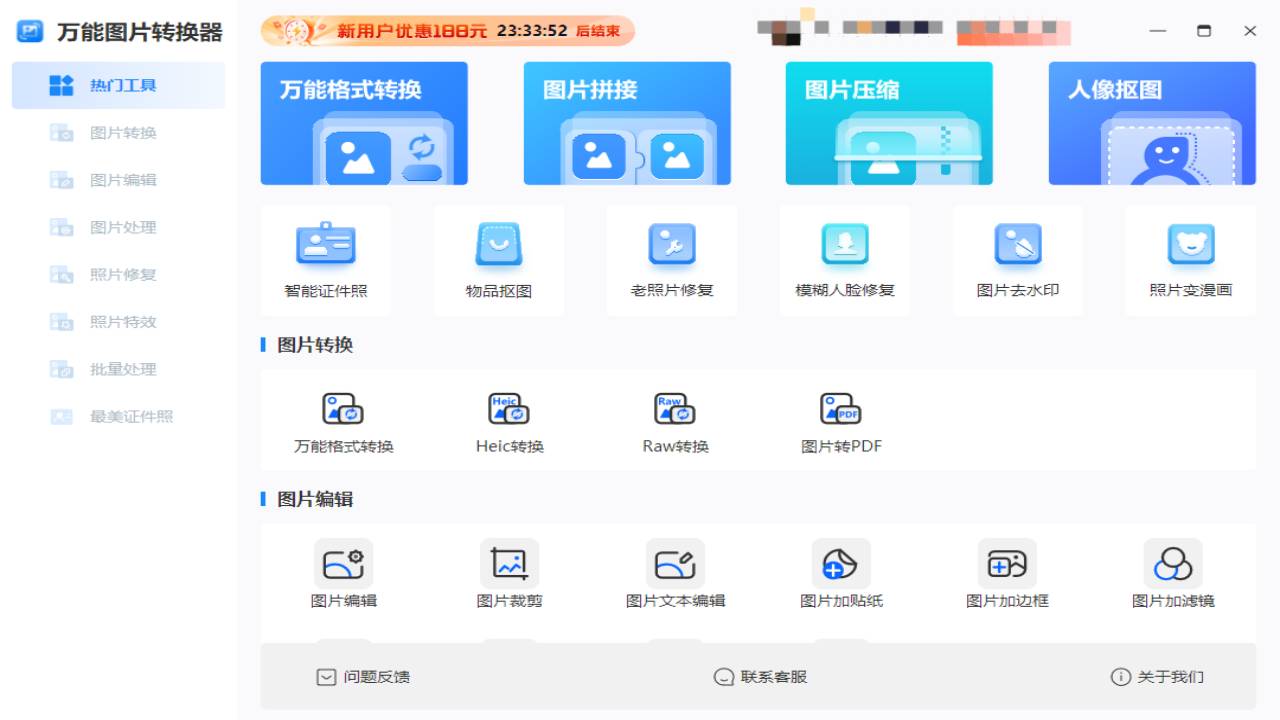Launch 老照片修复 old photo restoration
1280x720 pixels.
672,258
